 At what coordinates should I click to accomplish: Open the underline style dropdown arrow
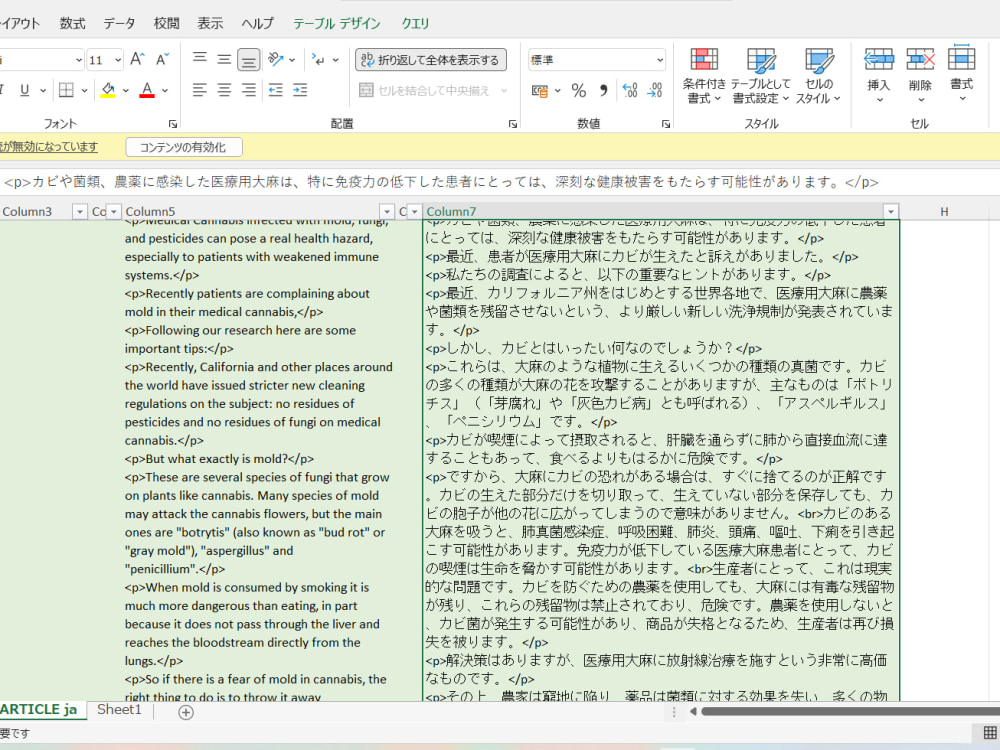(43, 91)
